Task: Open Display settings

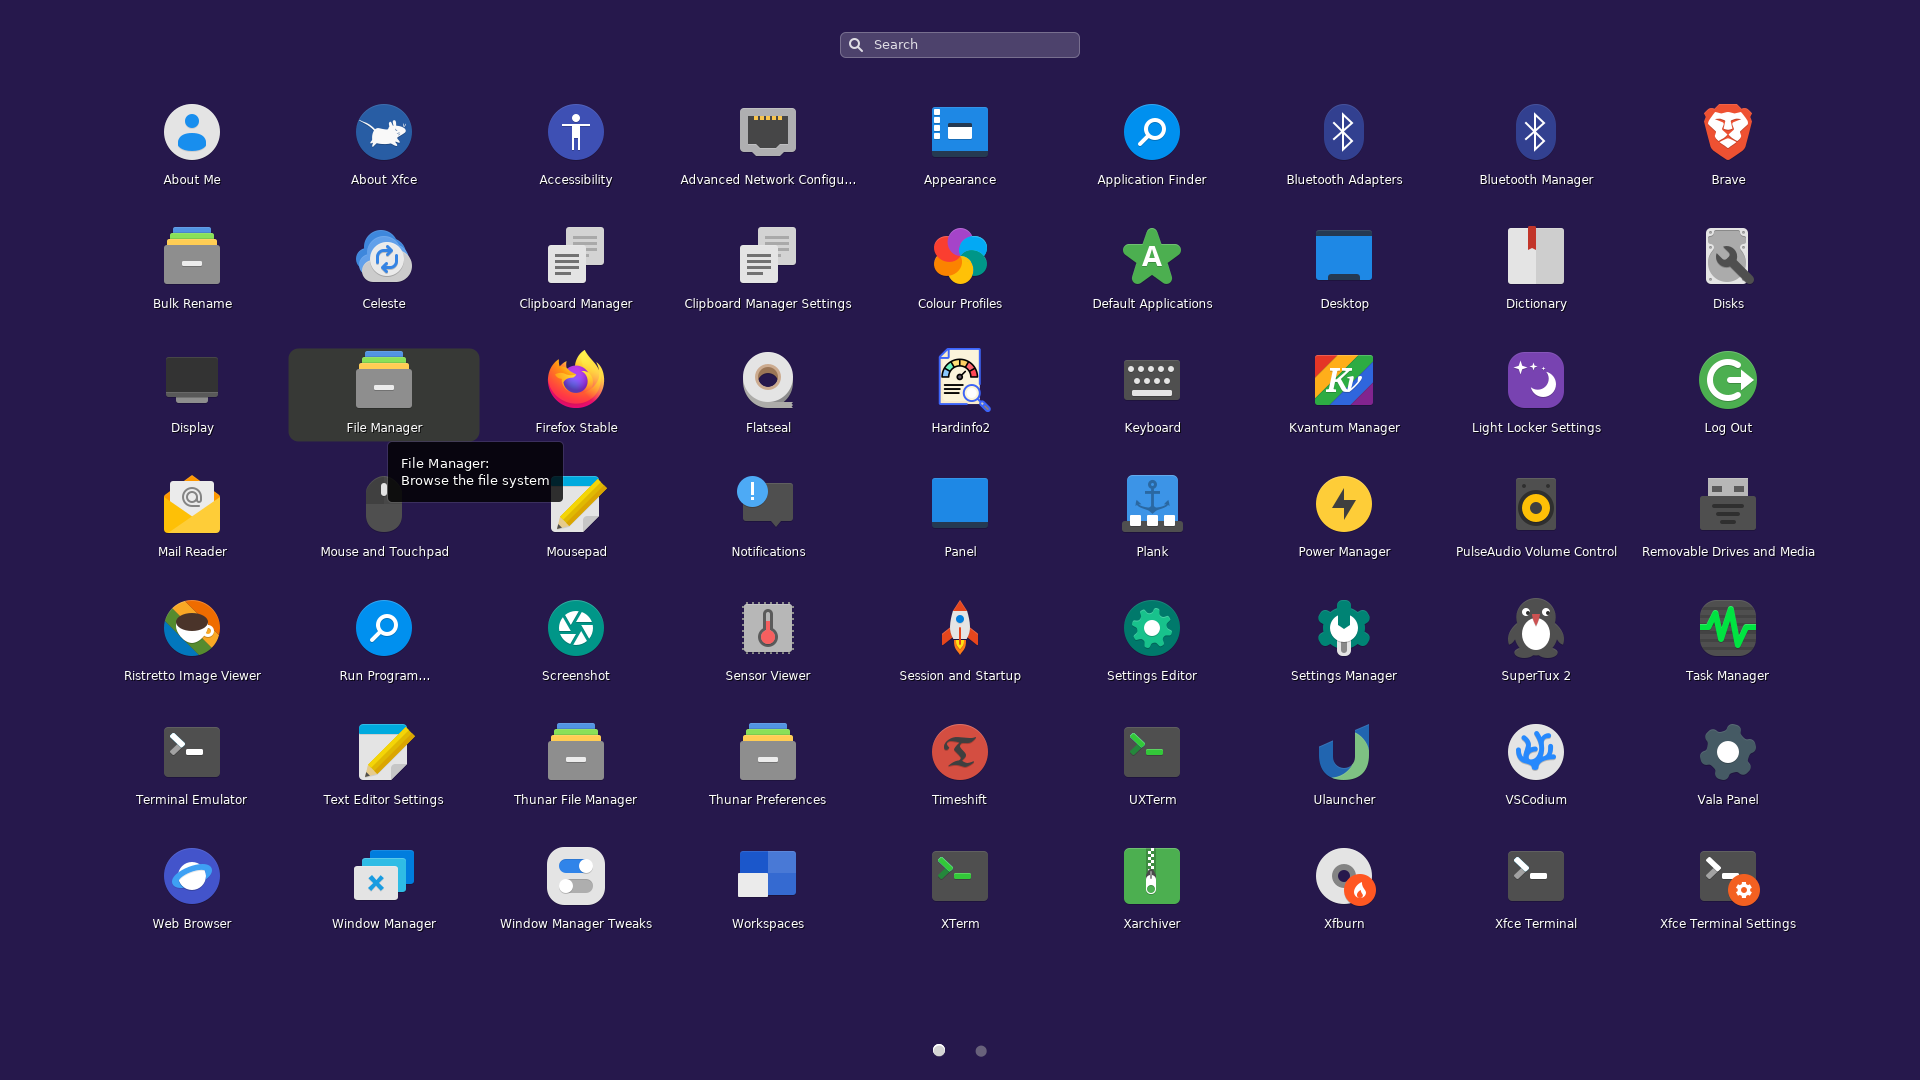Action: point(192,394)
